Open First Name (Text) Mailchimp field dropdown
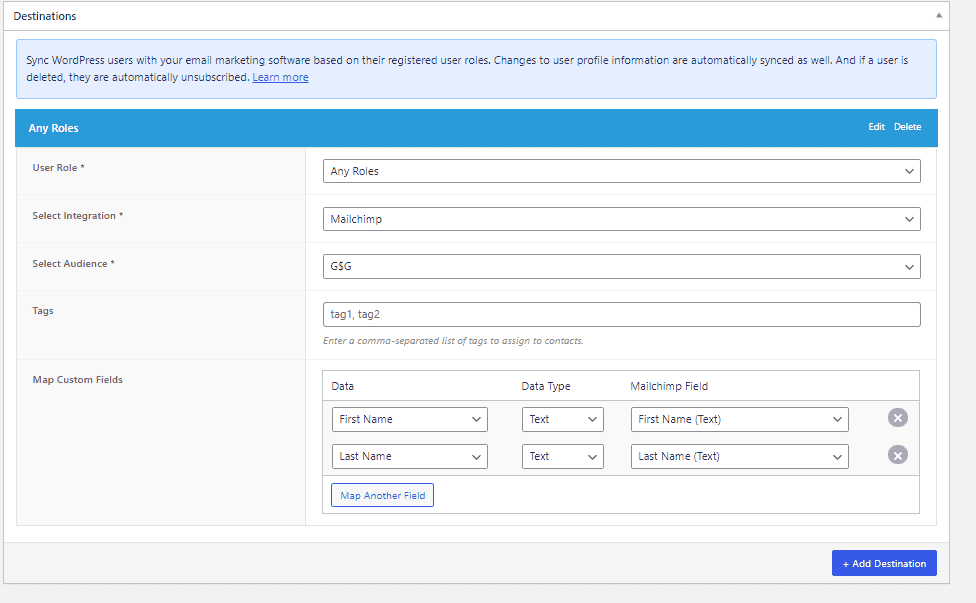976x603 pixels. point(739,419)
